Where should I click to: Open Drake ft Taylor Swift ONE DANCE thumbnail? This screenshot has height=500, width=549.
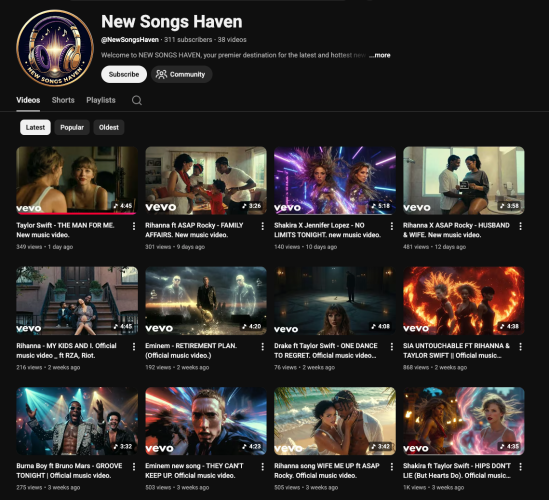(x=335, y=301)
